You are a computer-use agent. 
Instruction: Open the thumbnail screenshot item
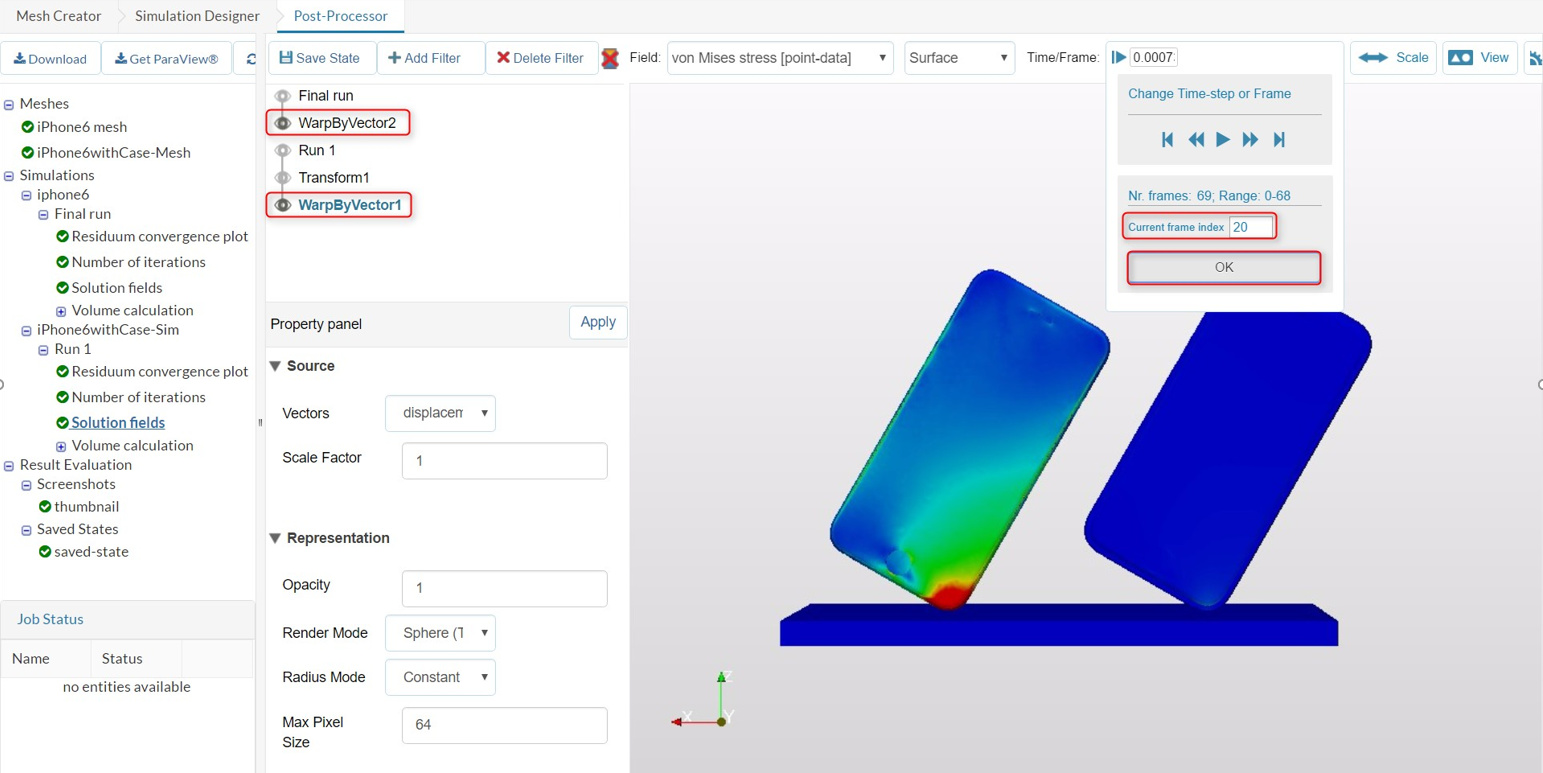click(87, 507)
